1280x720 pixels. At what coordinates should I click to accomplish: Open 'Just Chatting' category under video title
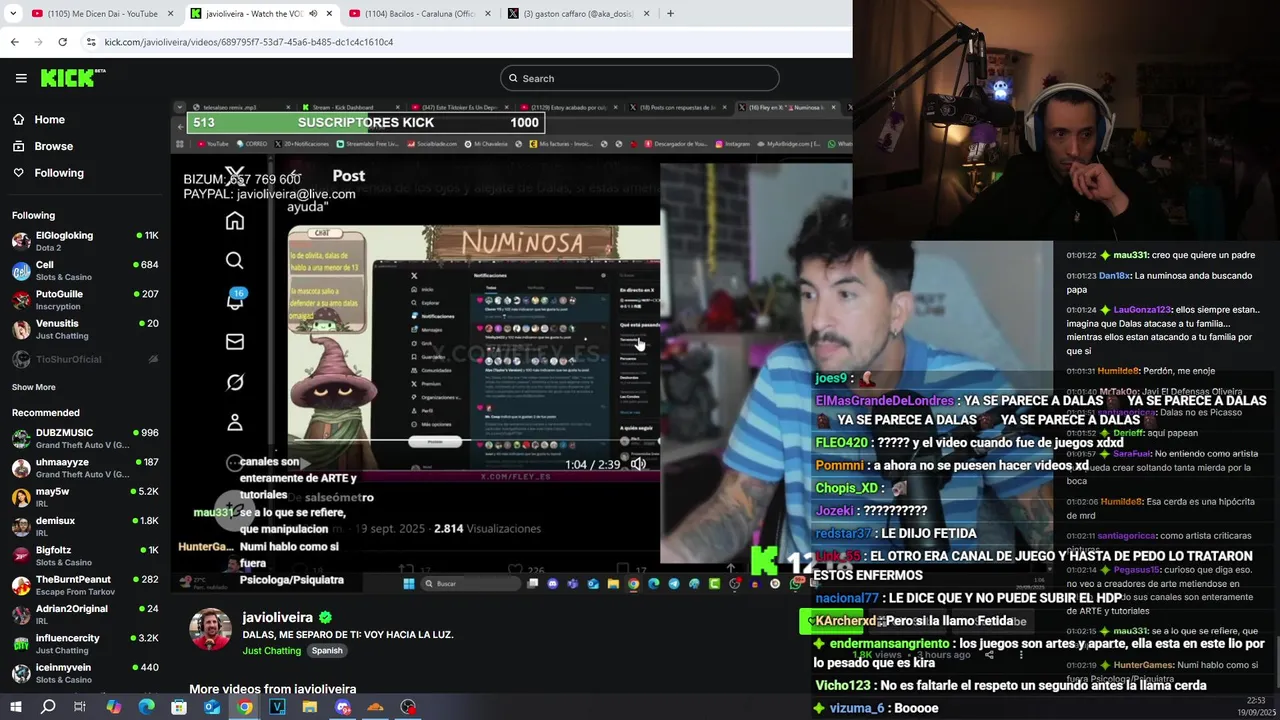click(x=271, y=650)
